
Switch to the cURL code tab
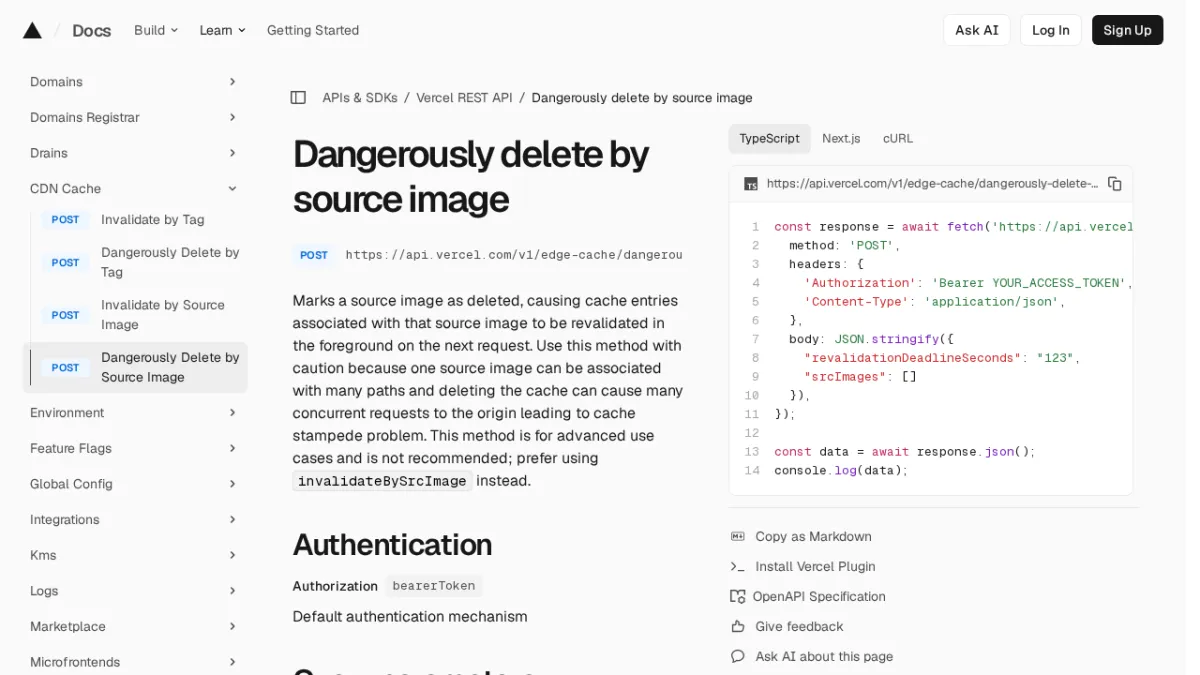pyautogui.click(x=898, y=139)
